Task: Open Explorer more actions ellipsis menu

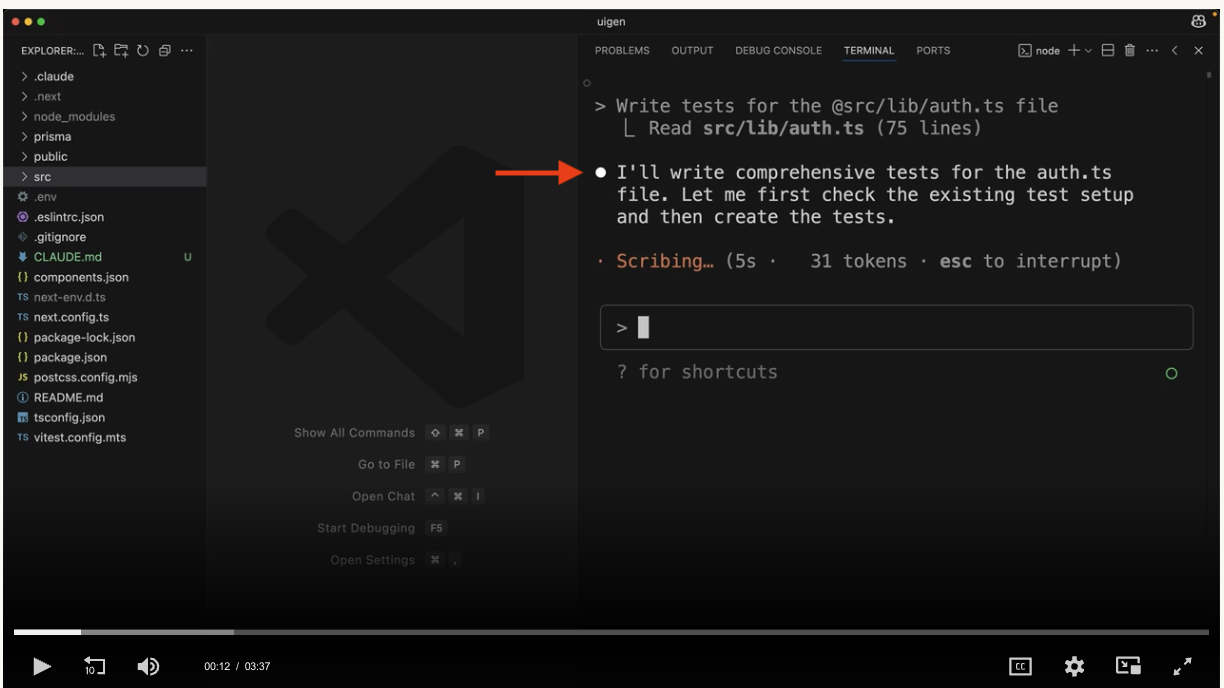Action: [x=187, y=50]
